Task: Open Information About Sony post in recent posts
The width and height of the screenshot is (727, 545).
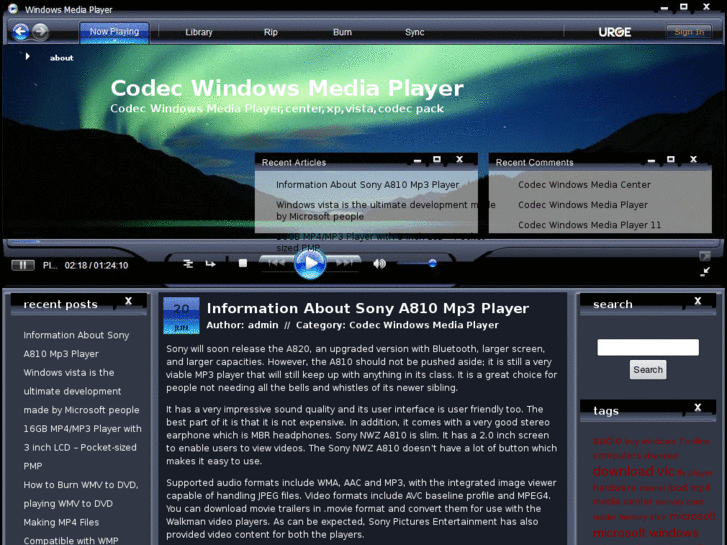Action: click(76, 344)
